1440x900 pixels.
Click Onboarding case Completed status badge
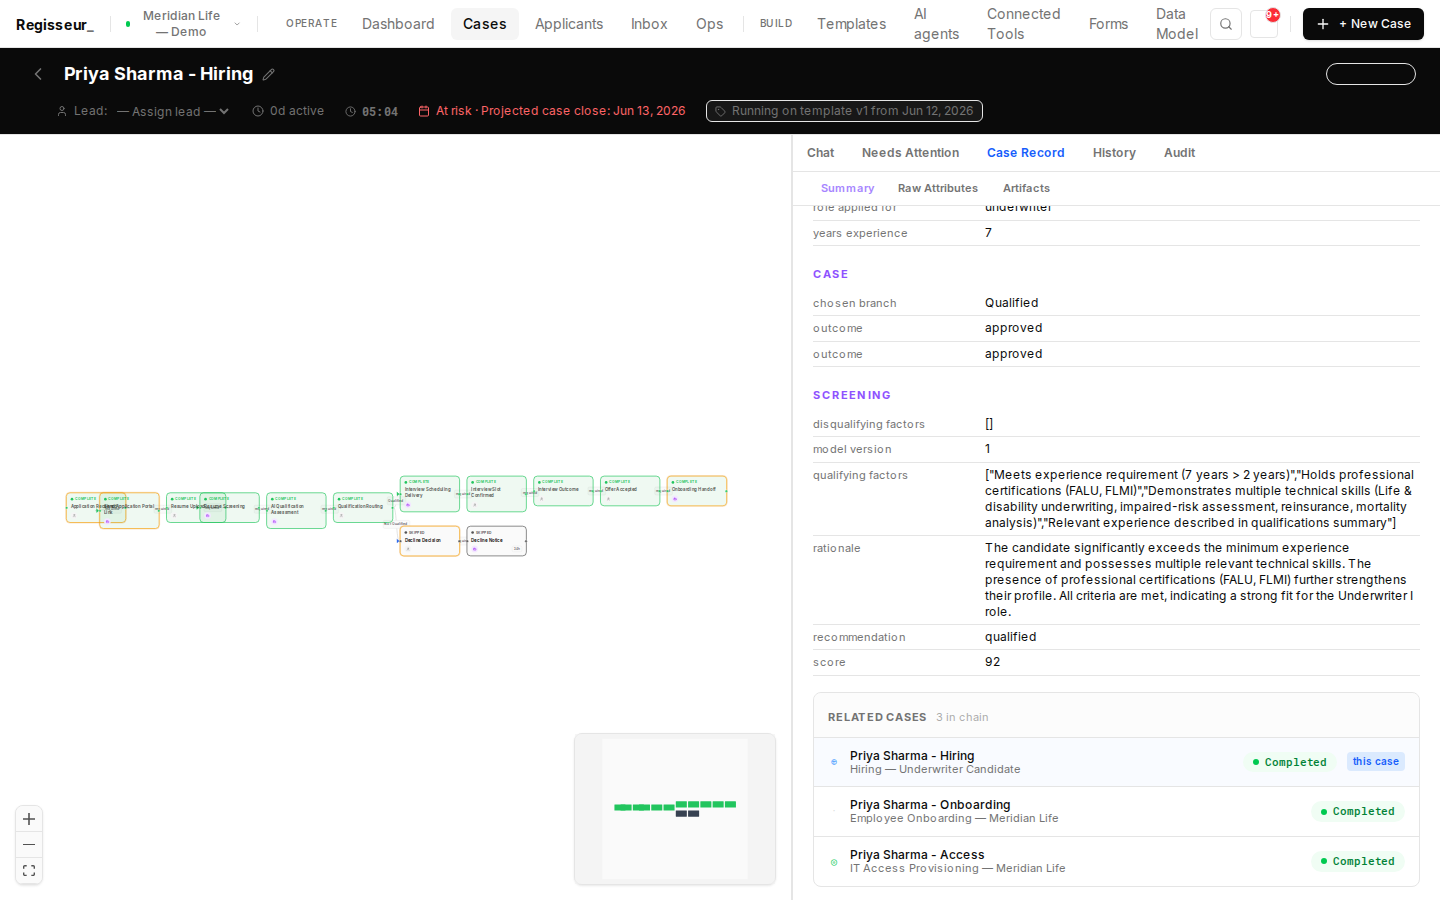[1358, 812]
